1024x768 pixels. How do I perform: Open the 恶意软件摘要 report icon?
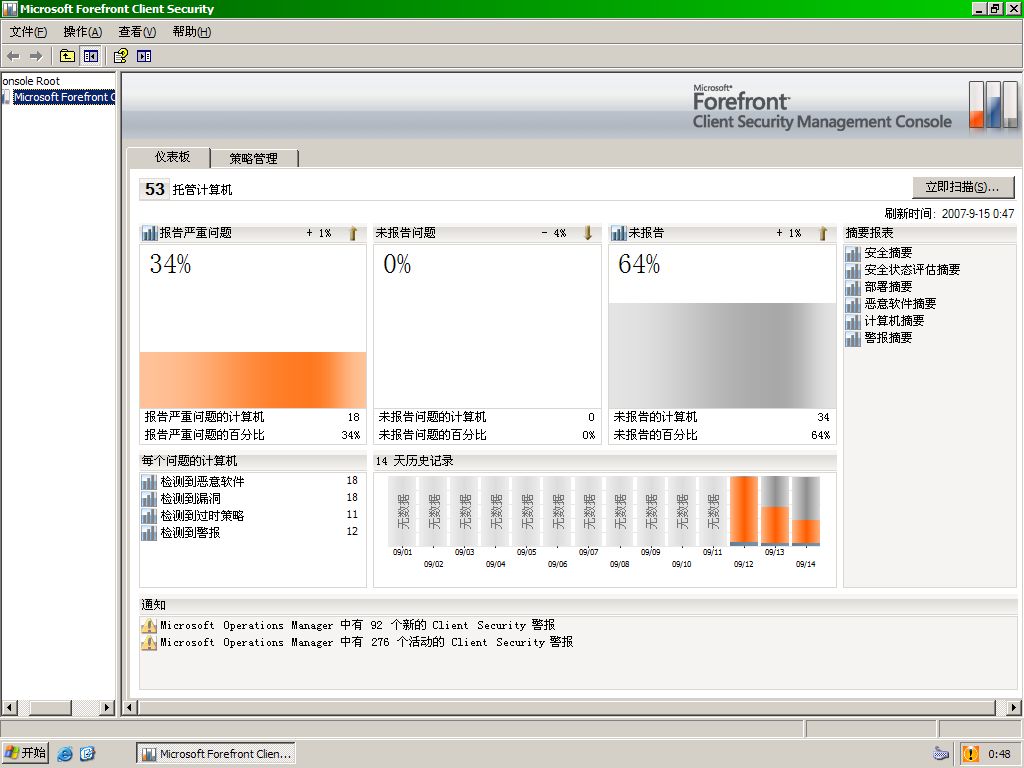pos(853,304)
